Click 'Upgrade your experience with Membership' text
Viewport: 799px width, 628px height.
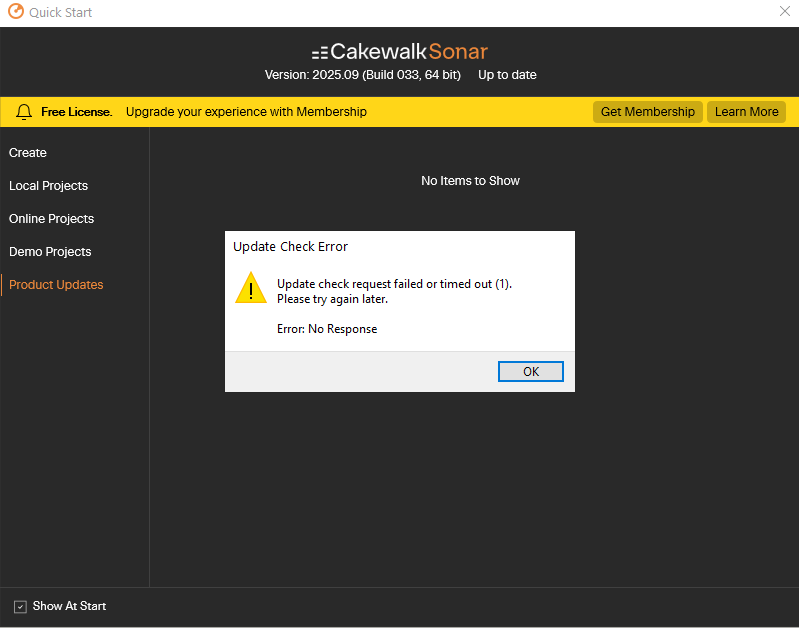pyautogui.click(x=246, y=112)
